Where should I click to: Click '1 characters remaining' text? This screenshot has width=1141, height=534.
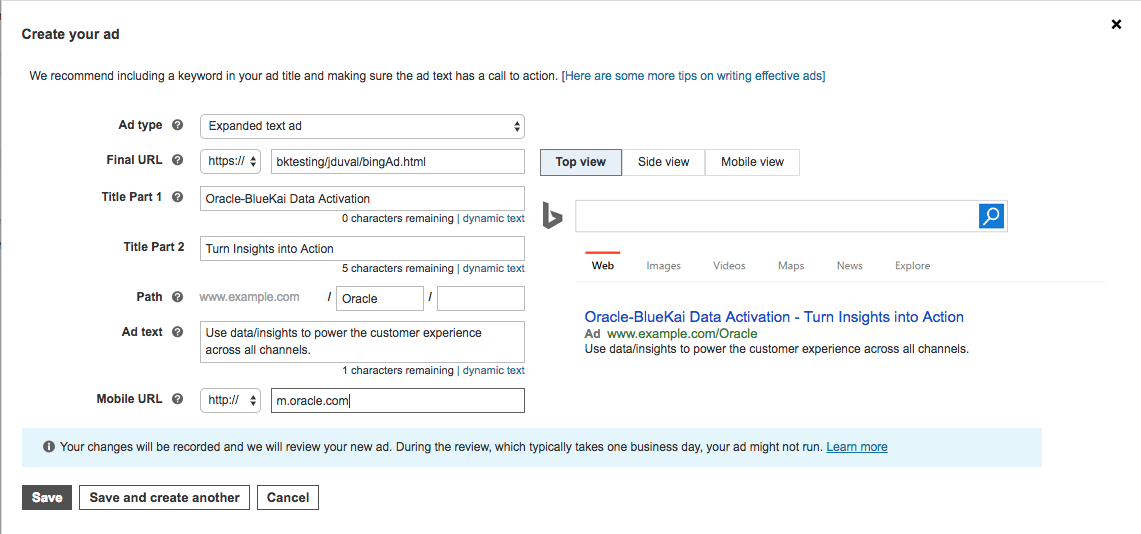pos(397,370)
